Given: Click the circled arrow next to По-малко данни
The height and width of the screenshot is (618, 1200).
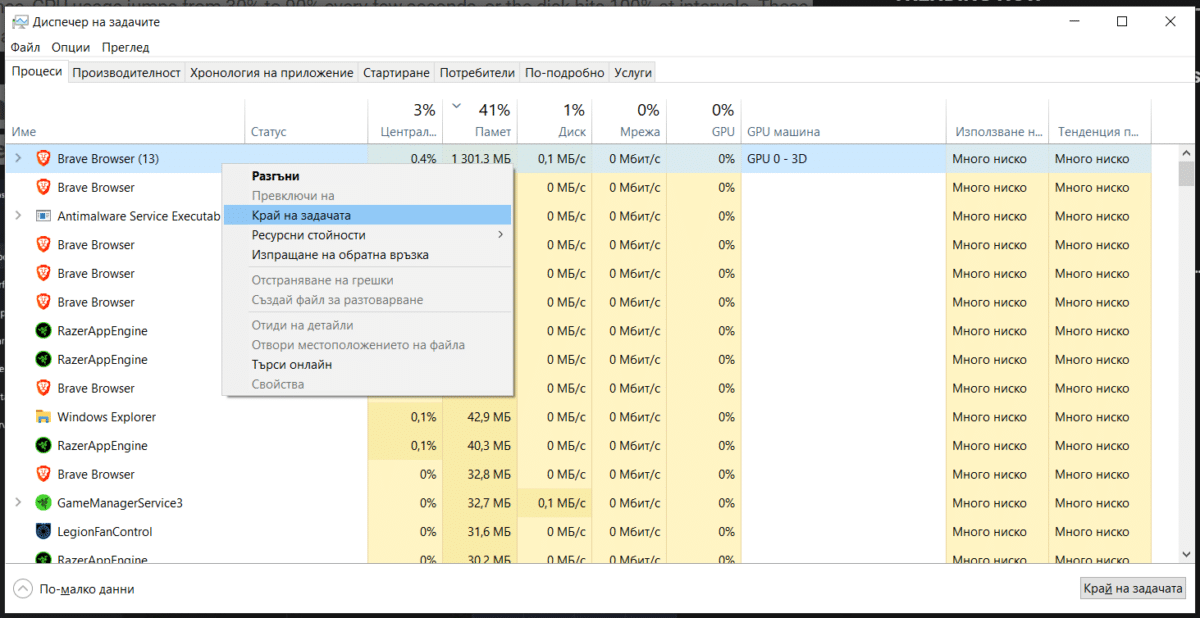Looking at the screenshot, I should (23, 589).
